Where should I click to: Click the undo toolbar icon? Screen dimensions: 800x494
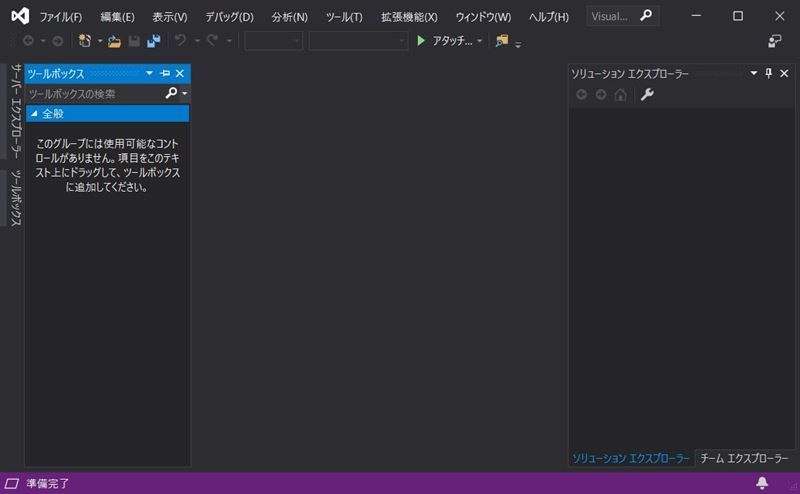(180, 40)
